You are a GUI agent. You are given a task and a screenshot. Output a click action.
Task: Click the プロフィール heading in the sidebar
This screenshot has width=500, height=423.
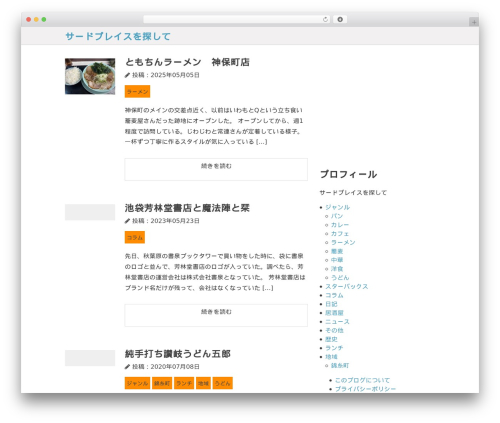click(x=348, y=174)
